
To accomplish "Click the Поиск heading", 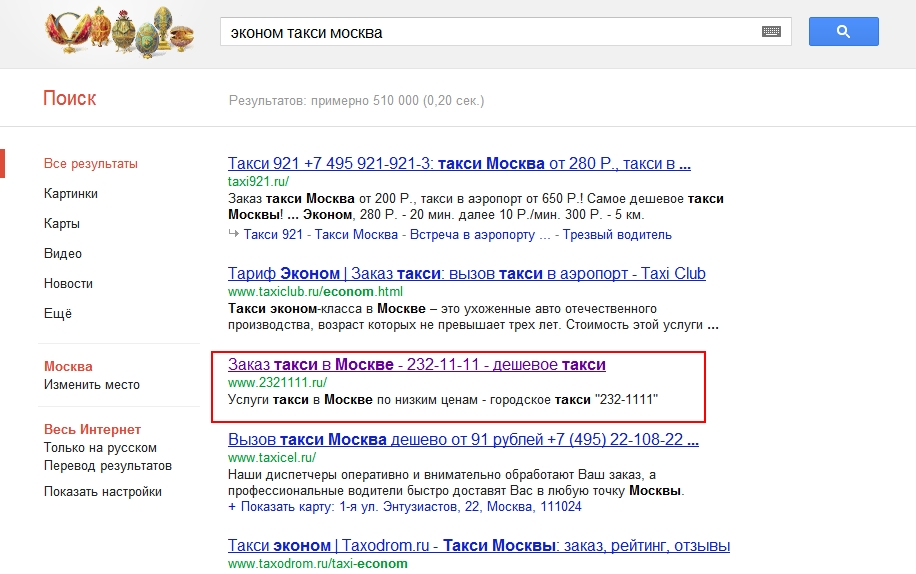I will (x=70, y=98).
